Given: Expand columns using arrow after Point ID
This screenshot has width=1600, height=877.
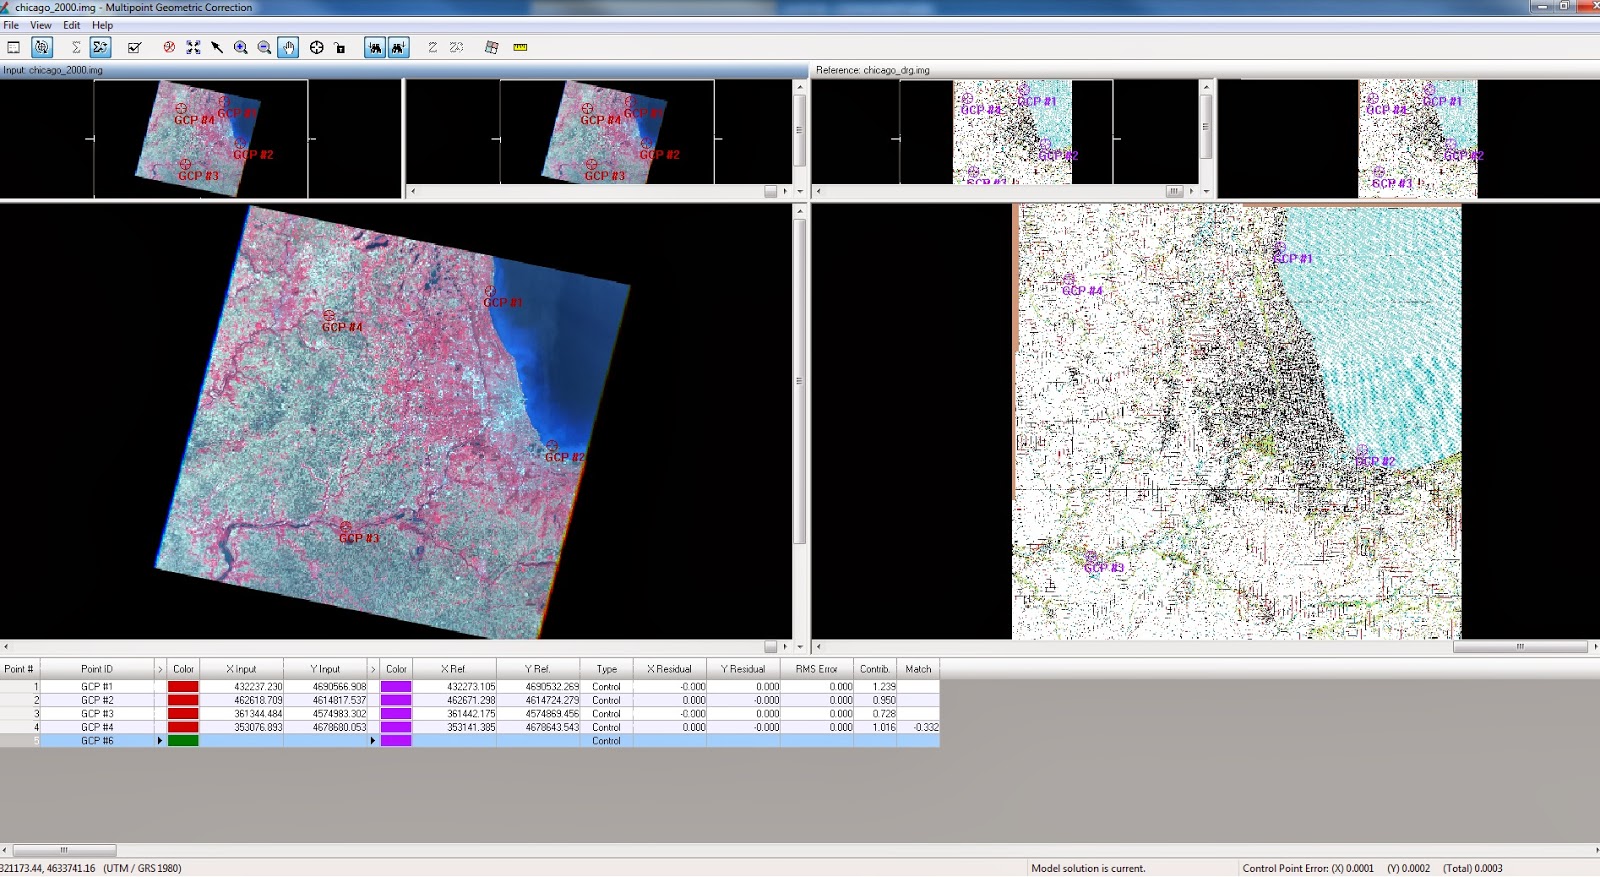Looking at the screenshot, I should 160,669.
